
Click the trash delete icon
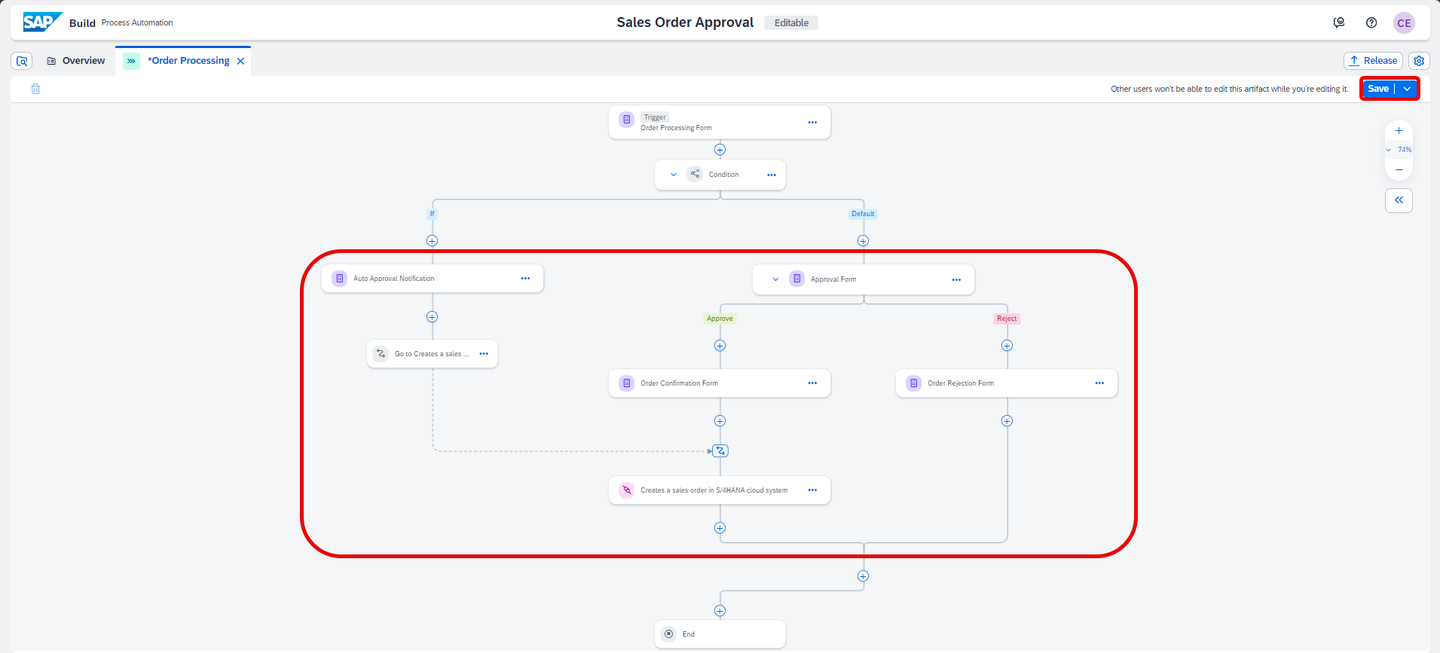click(35, 89)
